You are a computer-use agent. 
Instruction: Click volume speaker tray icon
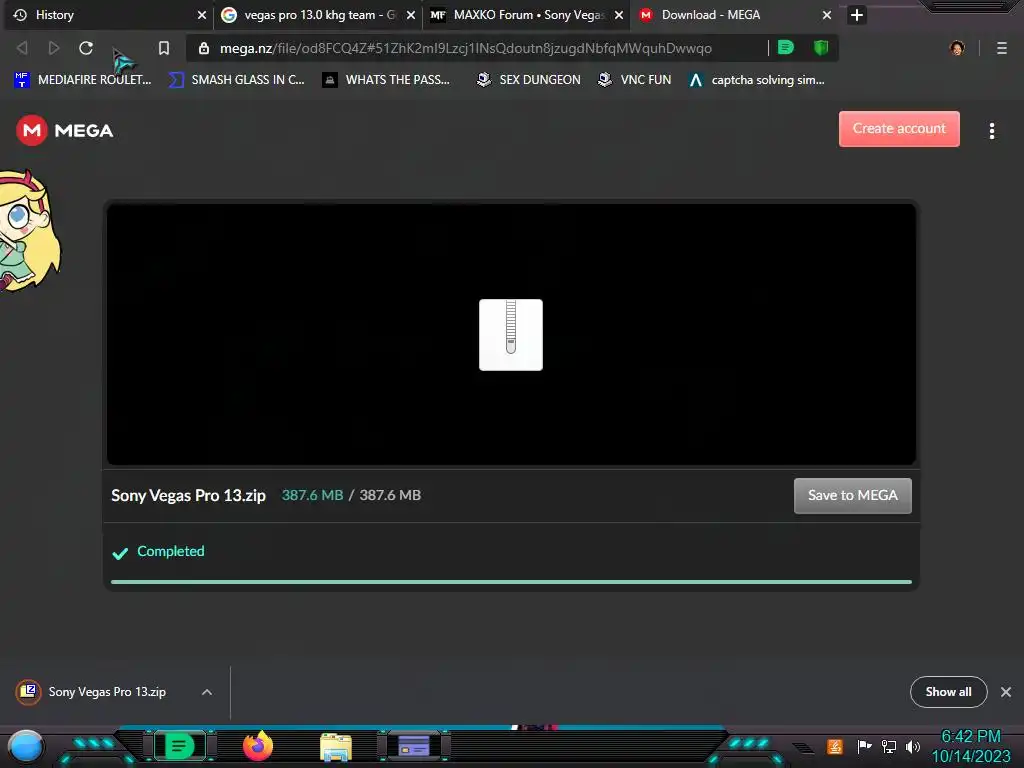[x=912, y=746]
